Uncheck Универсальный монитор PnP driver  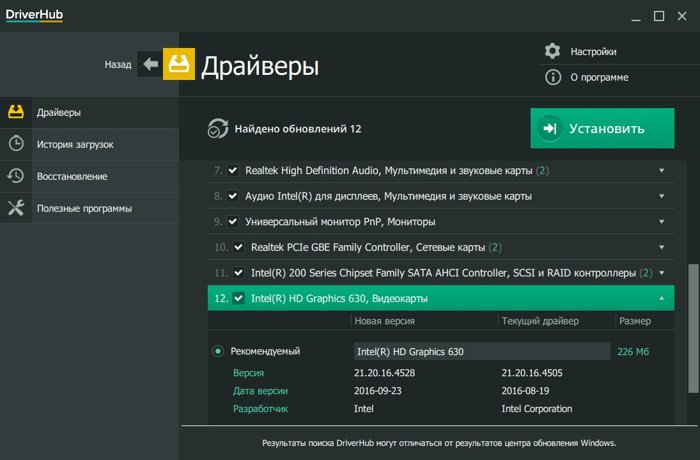pyautogui.click(x=233, y=221)
